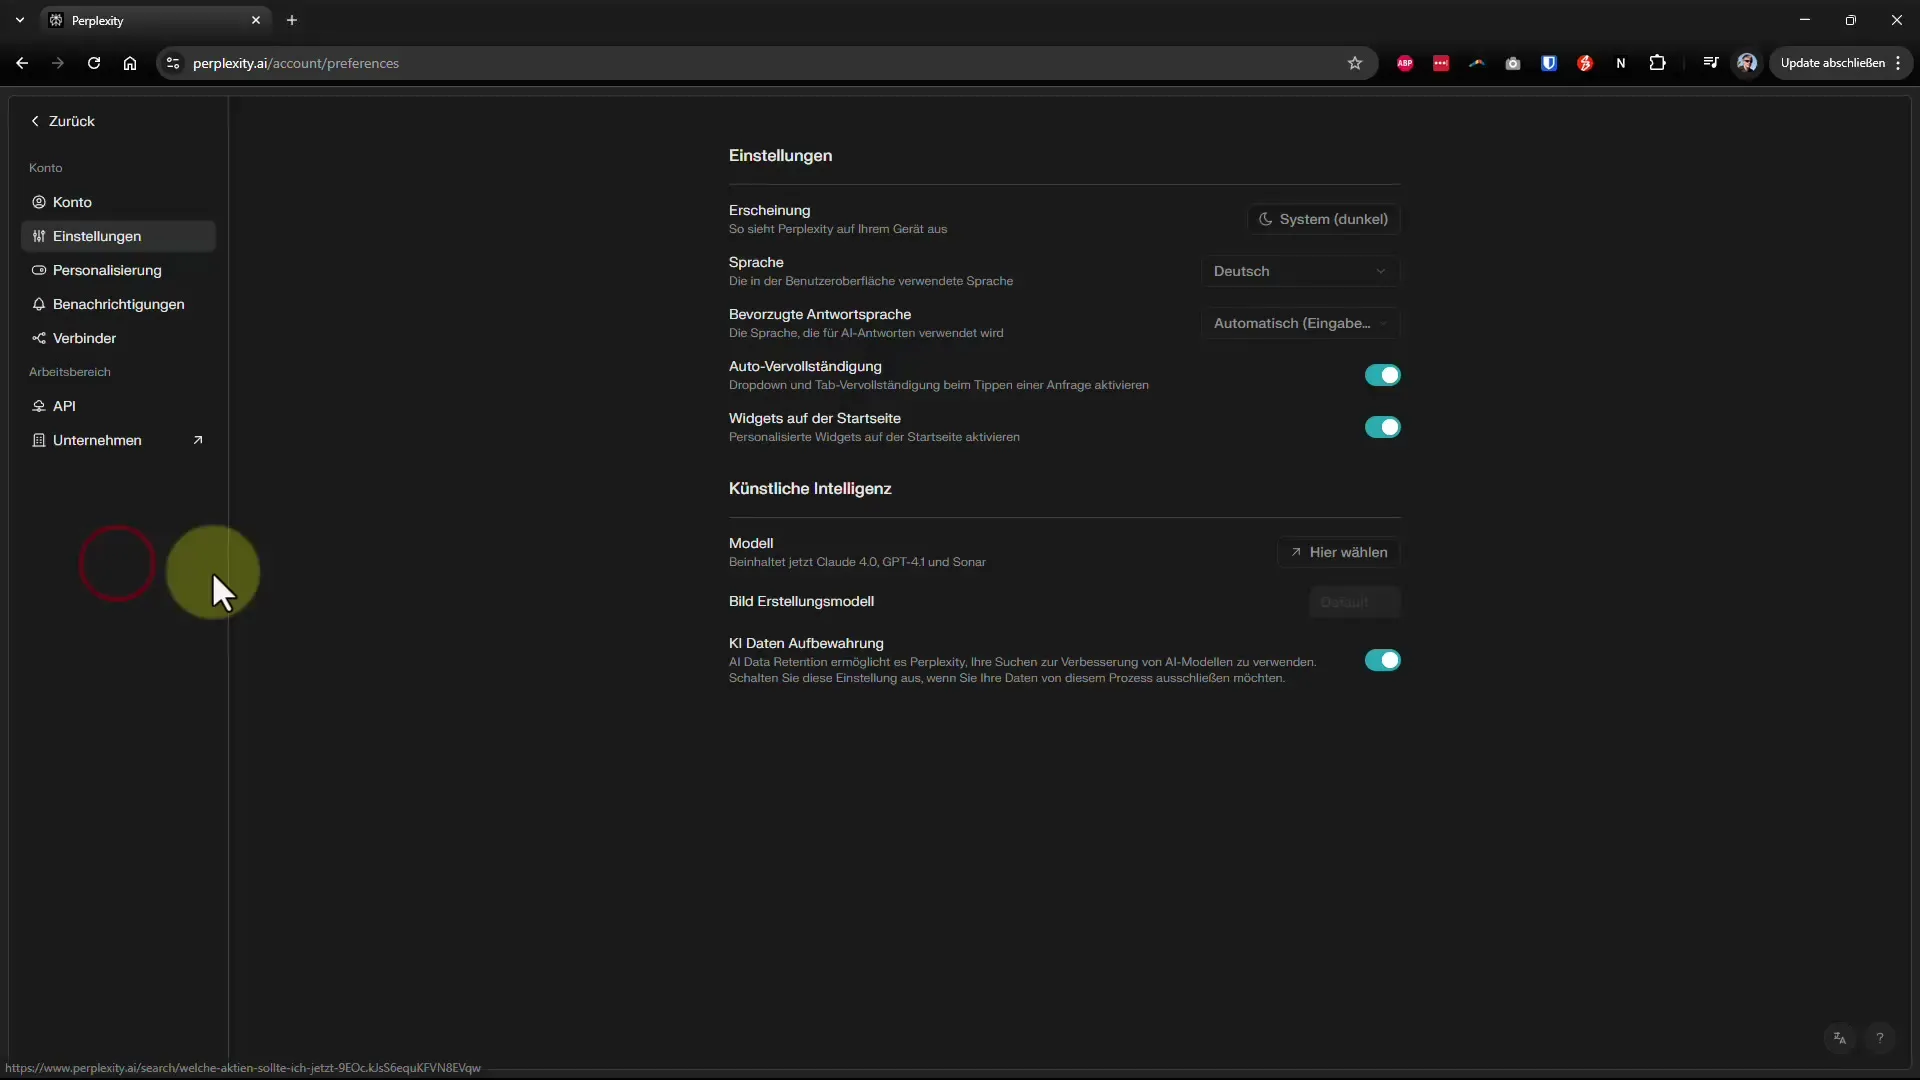Click the Einstellungen heading text
Image resolution: width=1920 pixels, height=1080 pixels.
click(x=780, y=155)
